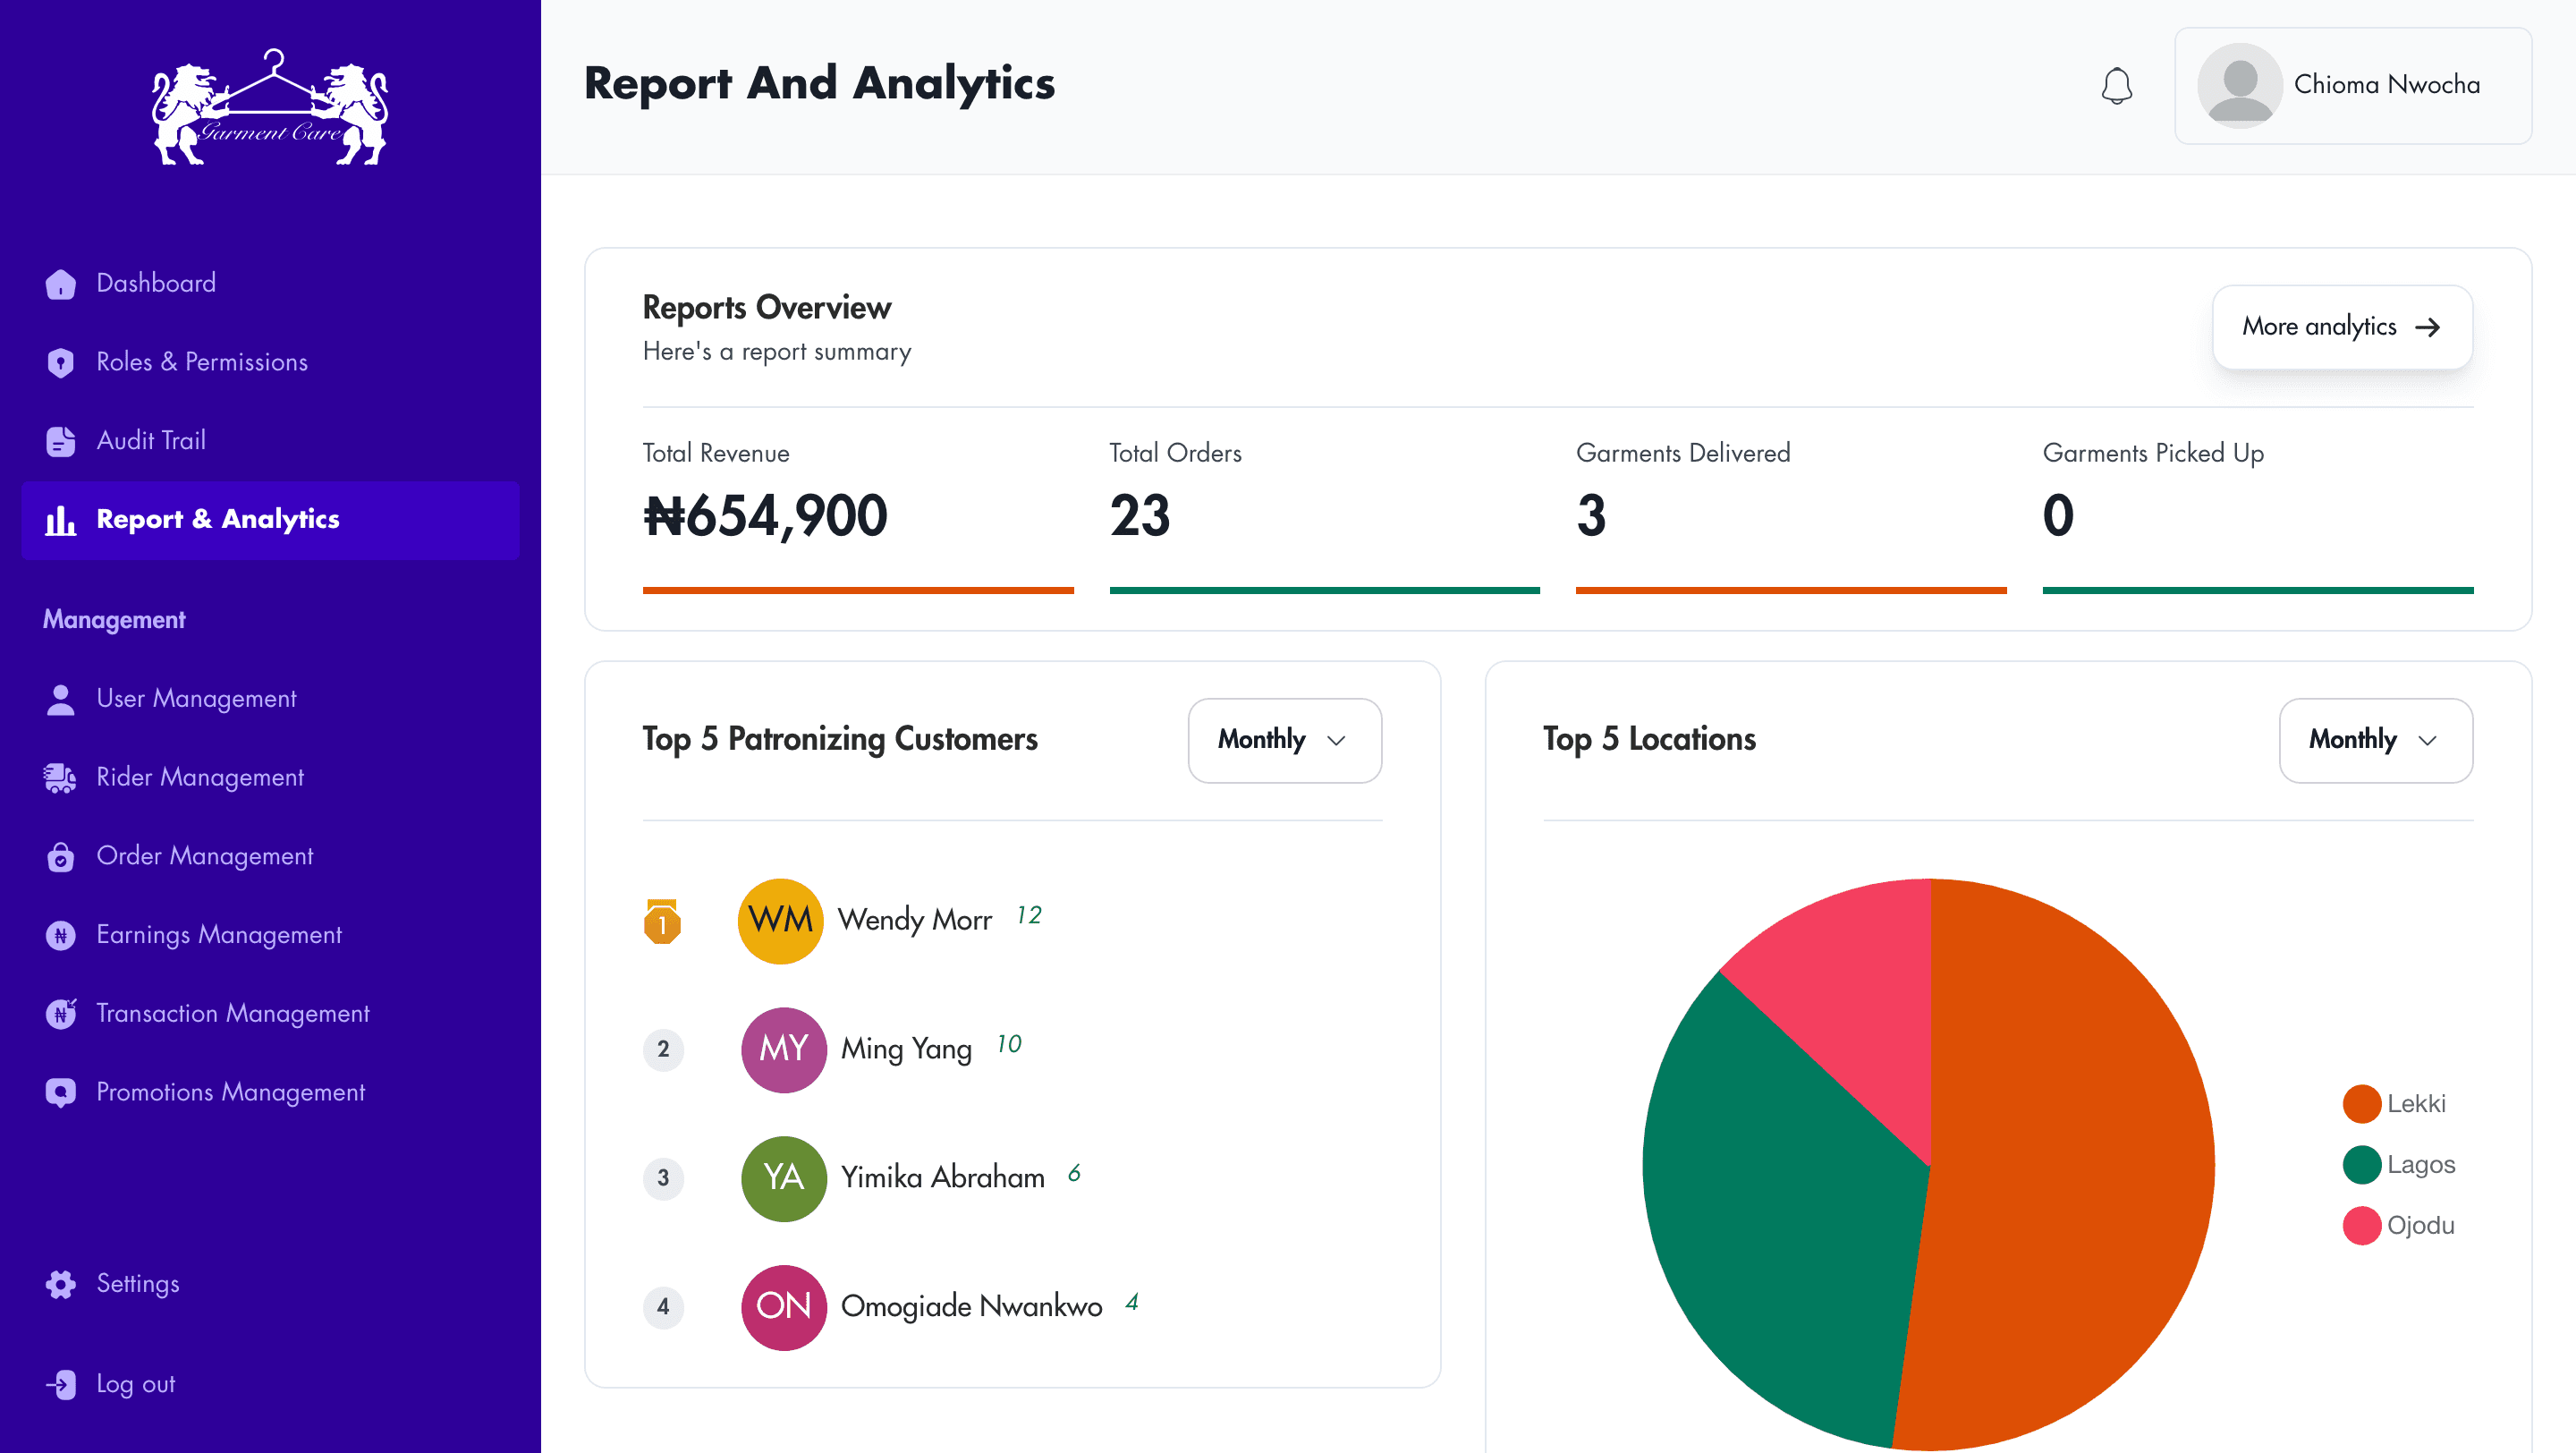Click the Dashboard home icon

tap(60, 284)
